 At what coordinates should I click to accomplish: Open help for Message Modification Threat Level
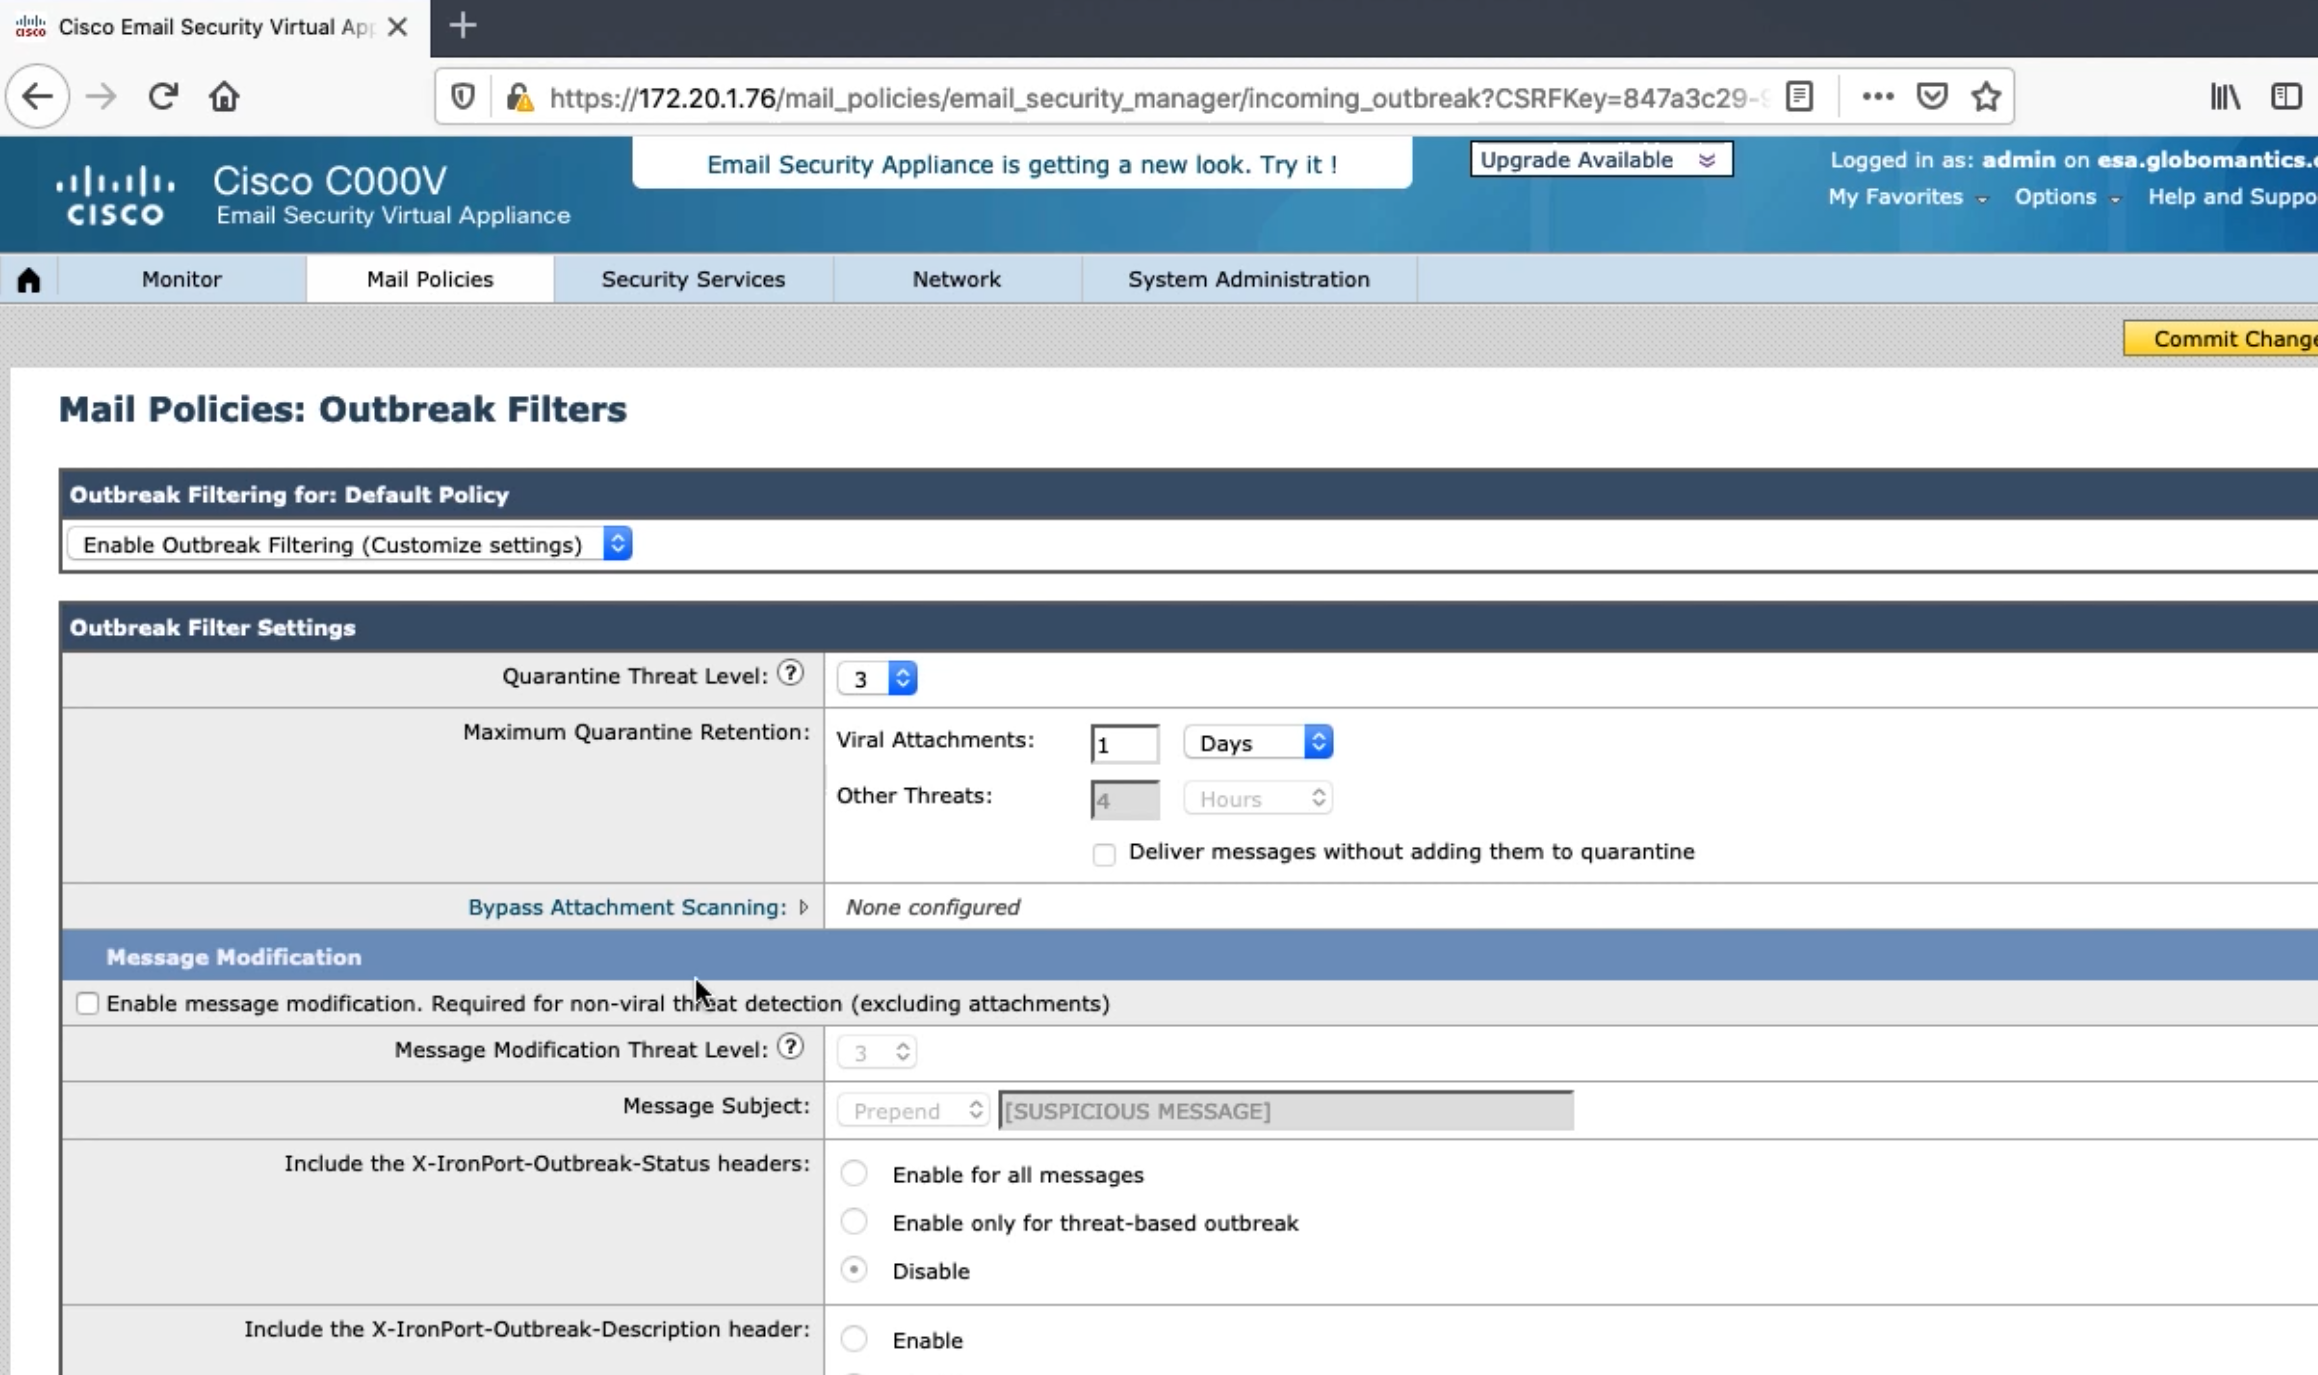click(x=790, y=1047)
